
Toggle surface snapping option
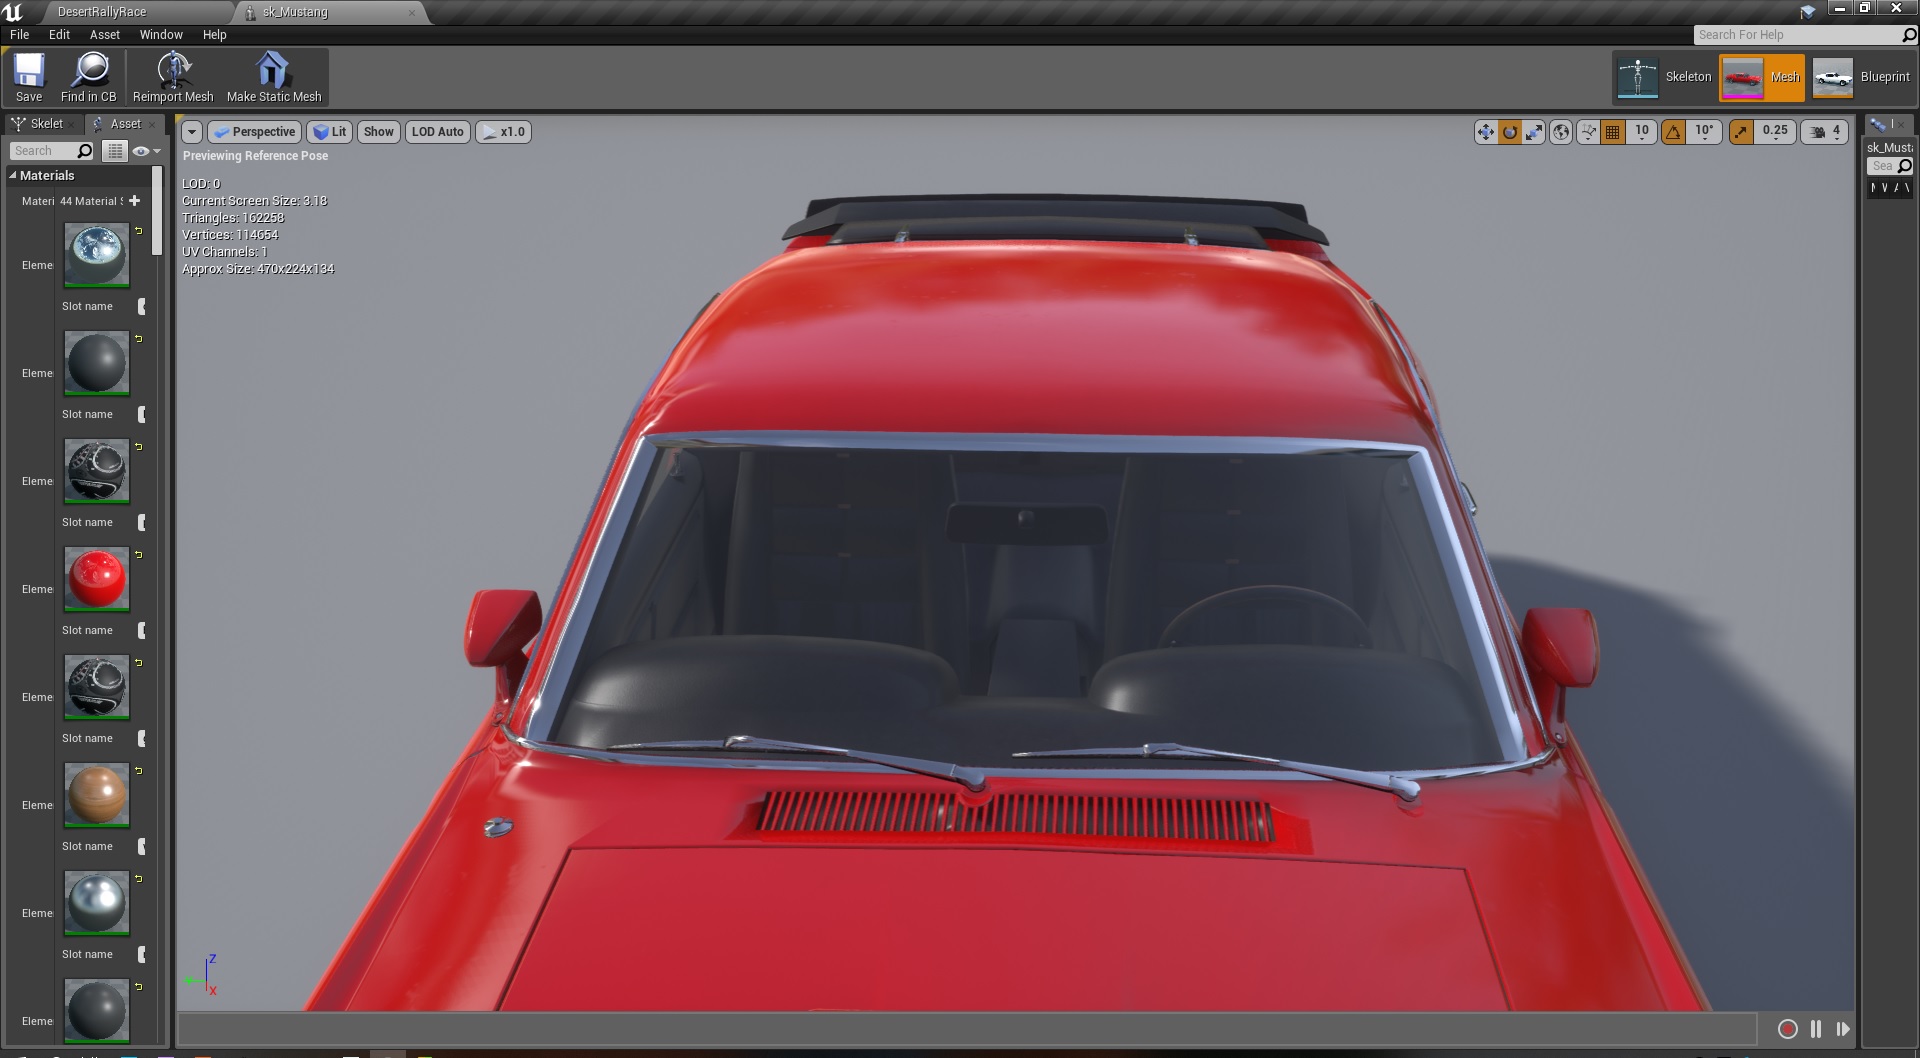1588,132
